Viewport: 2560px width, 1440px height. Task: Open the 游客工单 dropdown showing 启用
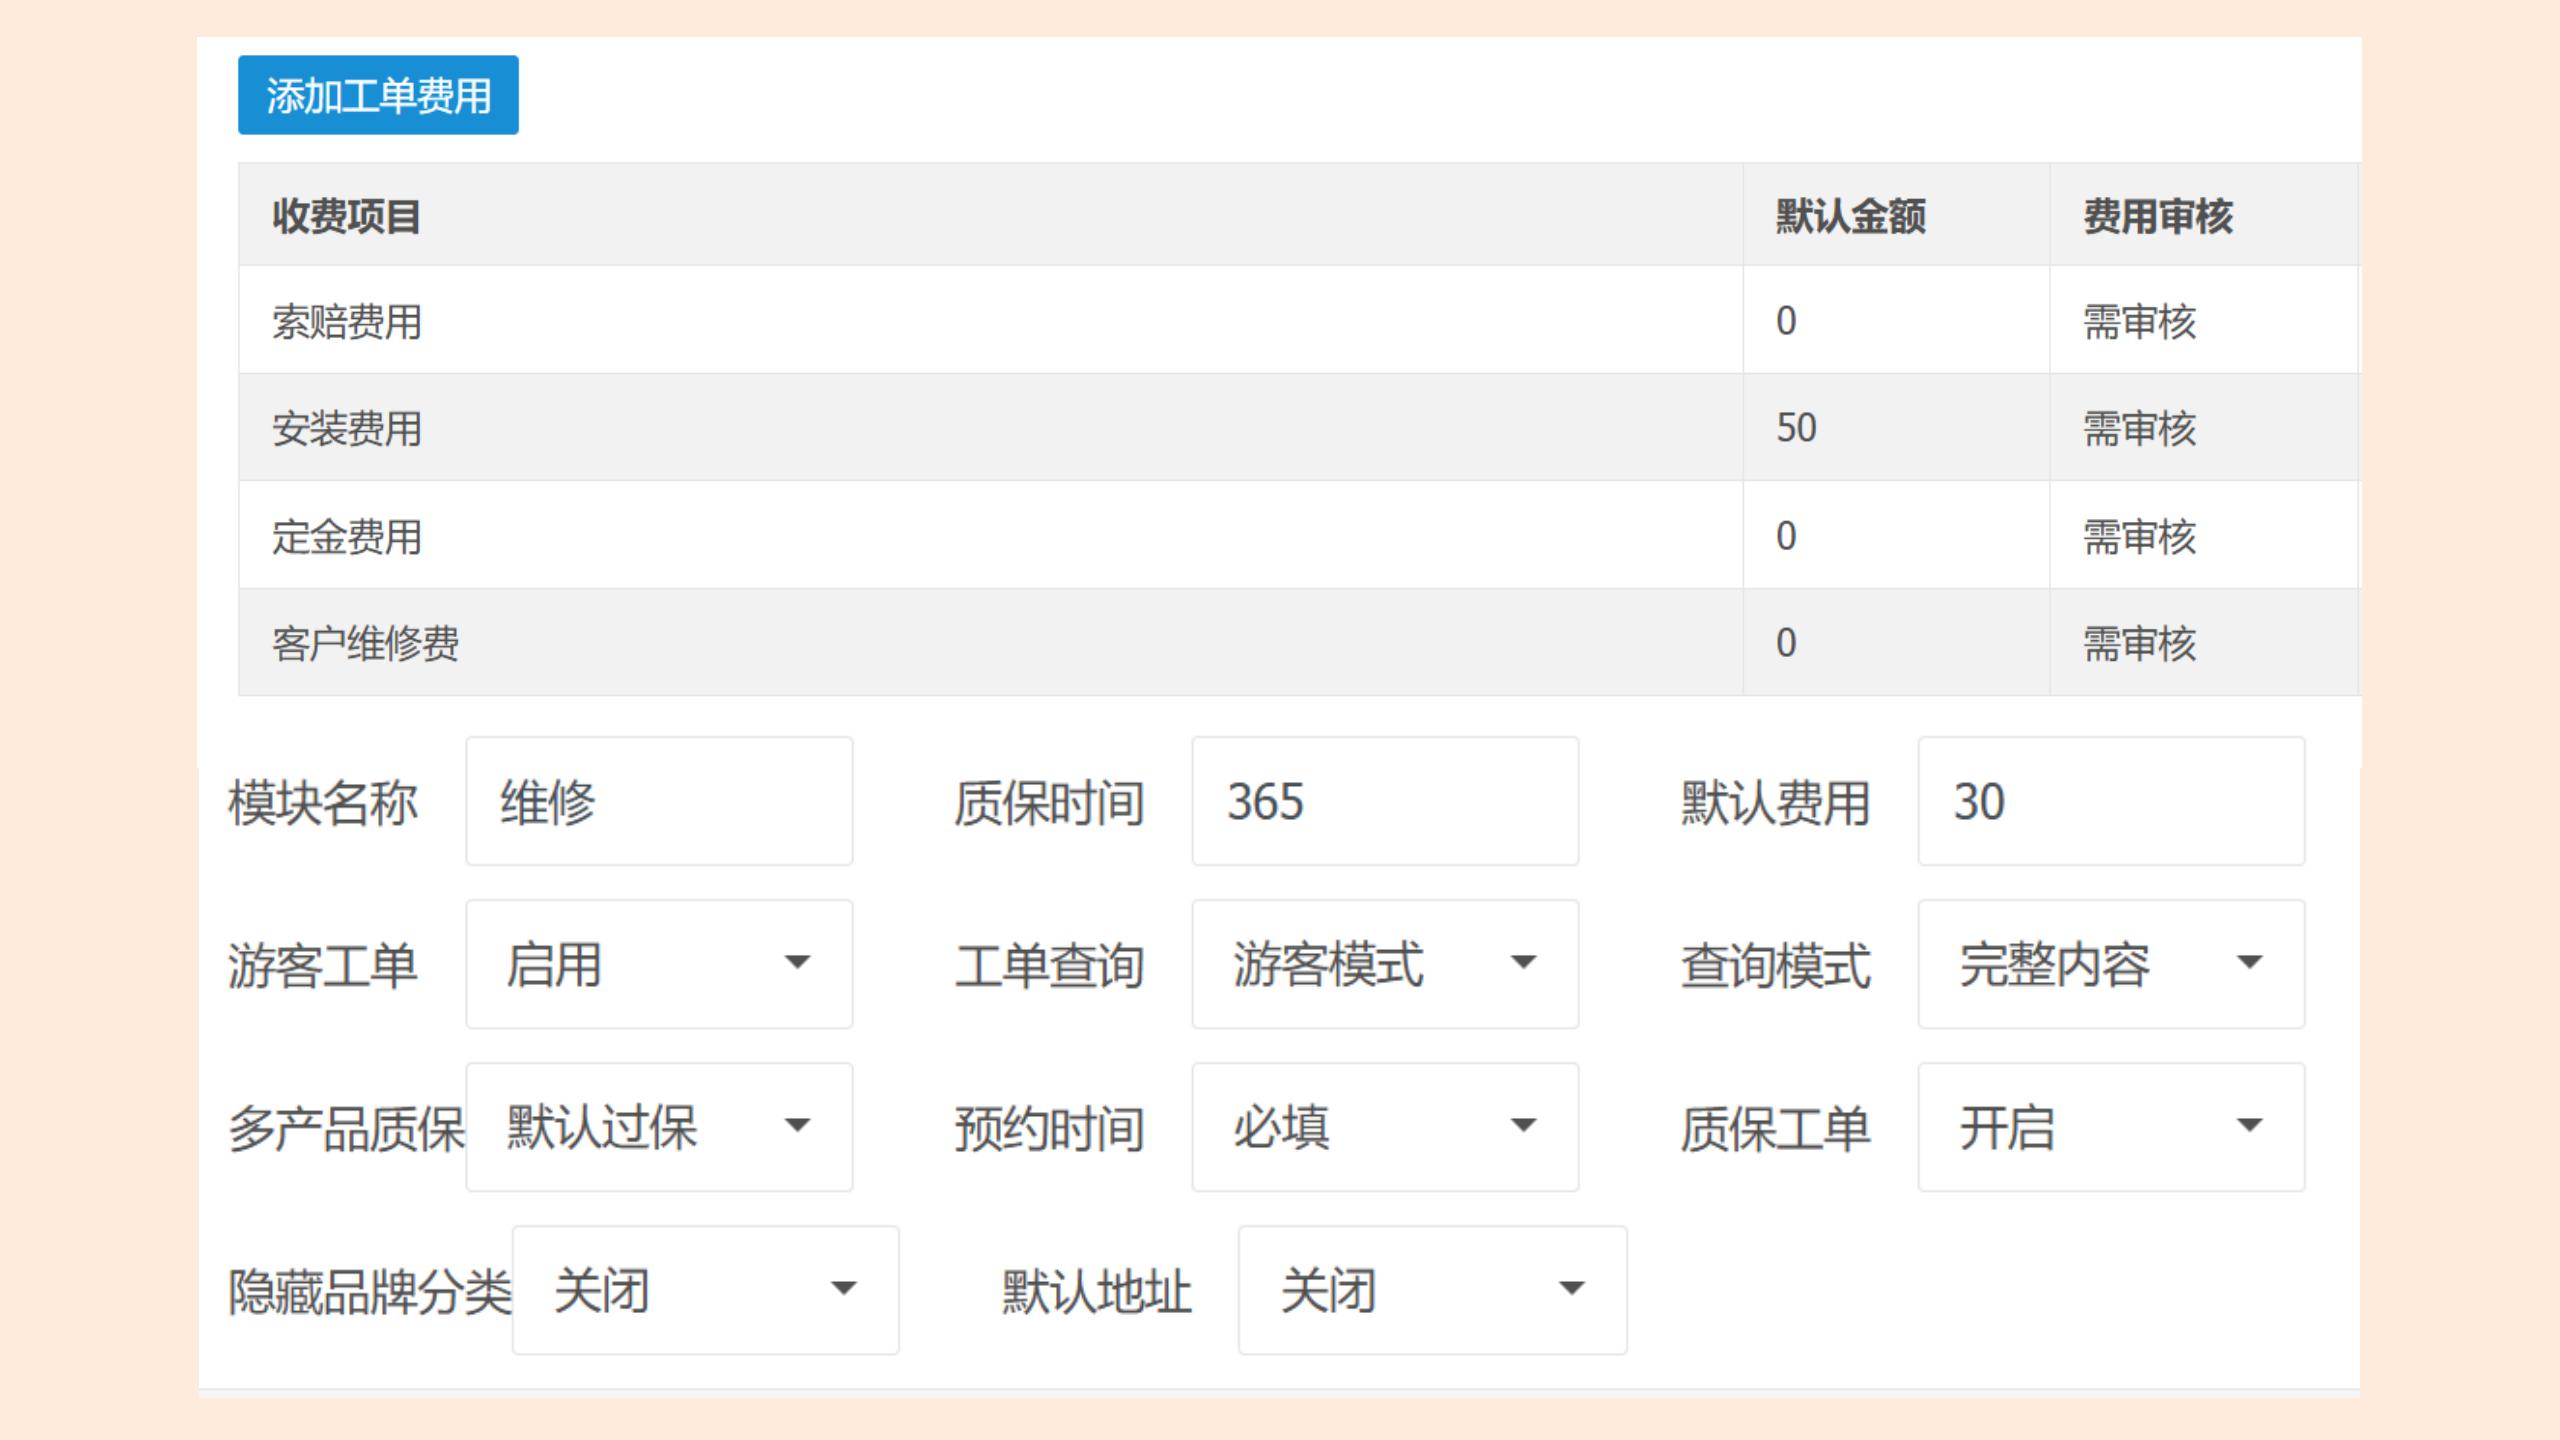(x=658, y=964)
